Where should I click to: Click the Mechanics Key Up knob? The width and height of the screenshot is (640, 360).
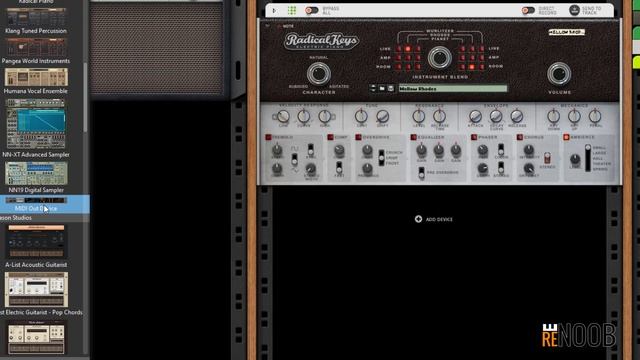574,117
